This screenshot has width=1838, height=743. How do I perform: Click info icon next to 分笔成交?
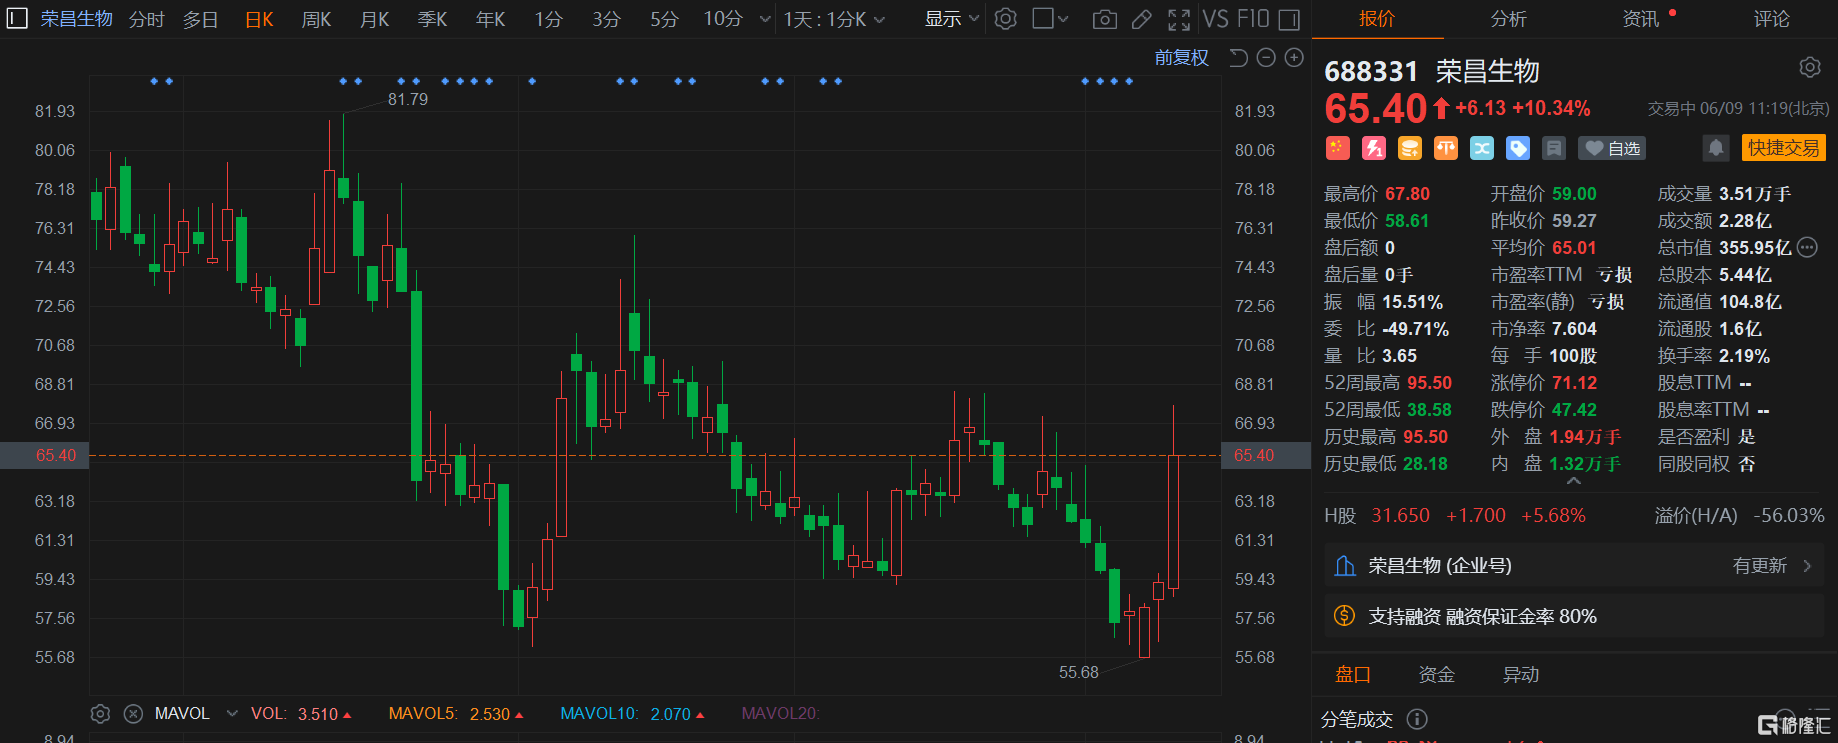click(1417, 719)
